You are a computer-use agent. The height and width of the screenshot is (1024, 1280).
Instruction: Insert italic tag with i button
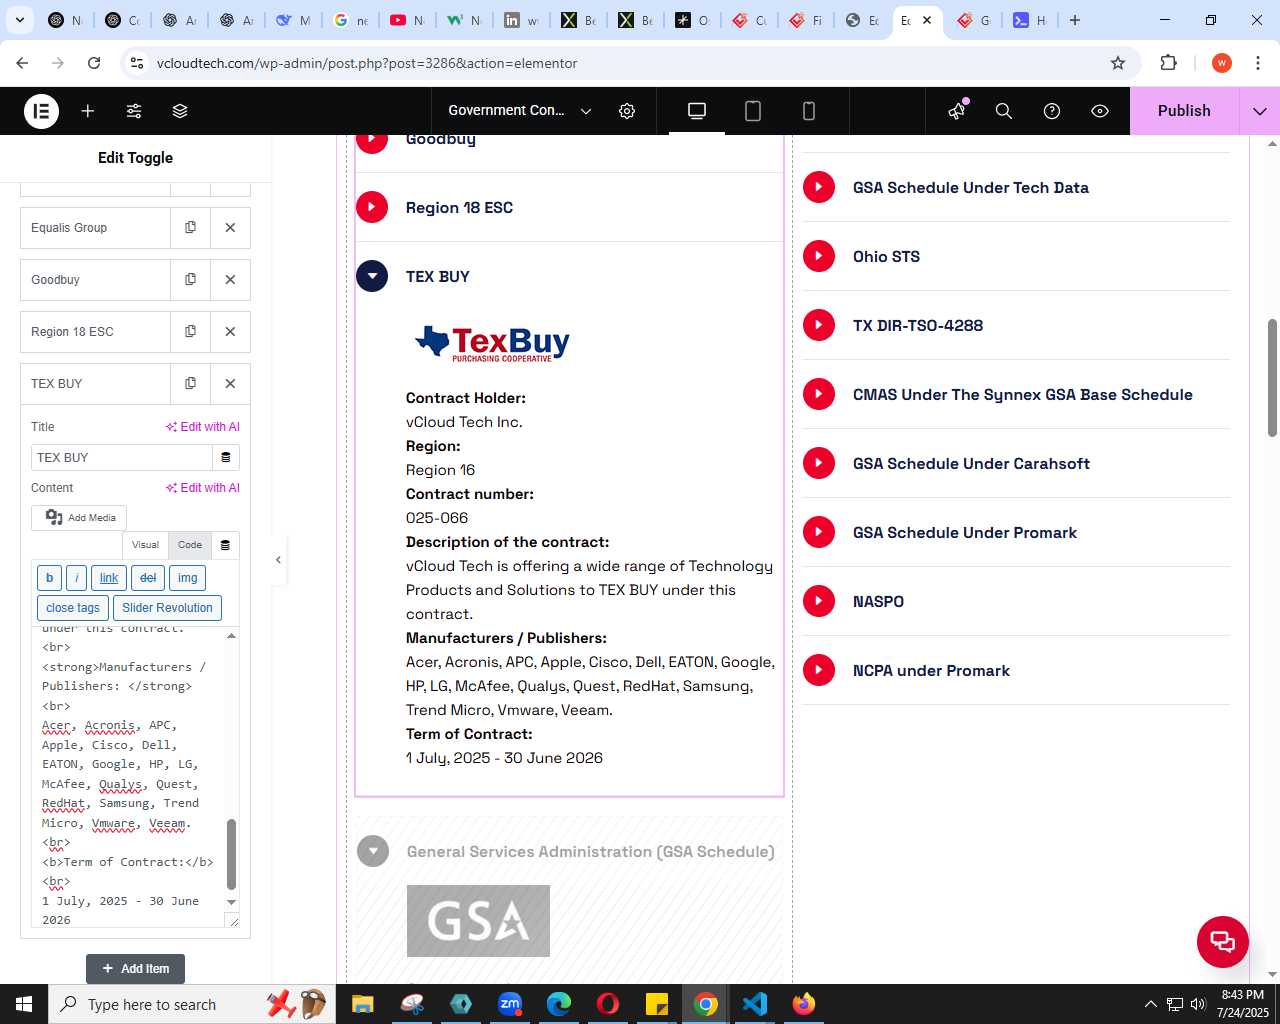point(77,578)
